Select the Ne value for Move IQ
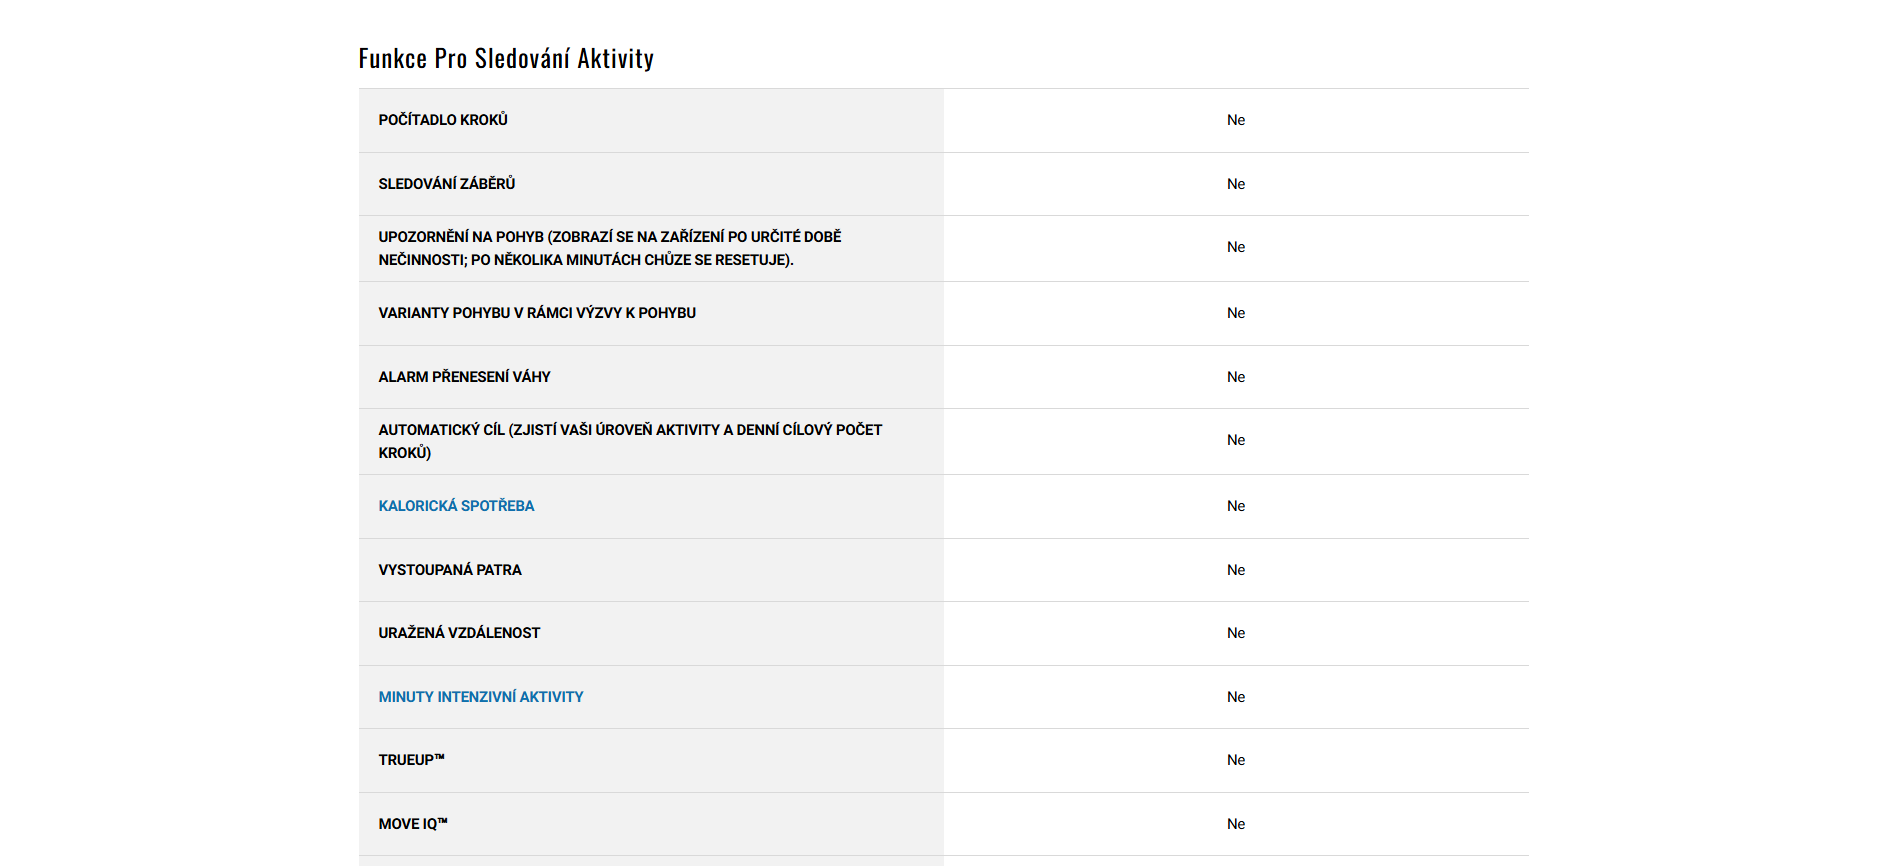The width and height of the screenshot is (1889, 866). coord(1236,824)
